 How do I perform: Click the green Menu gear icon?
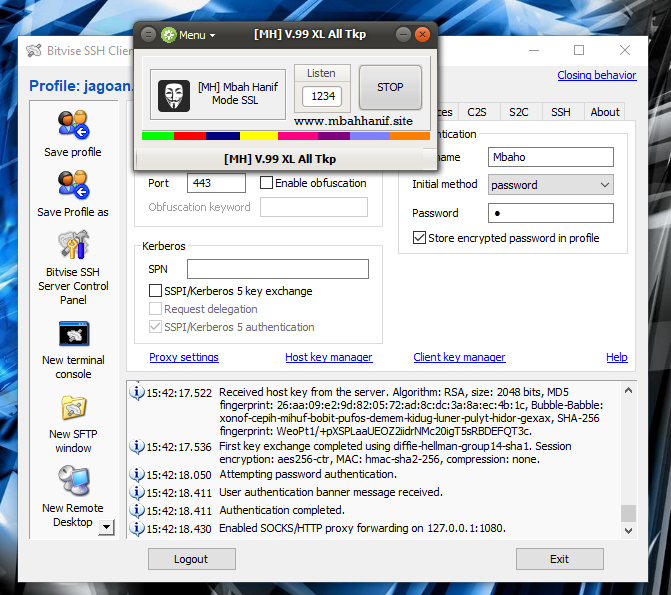coord(169,35)
